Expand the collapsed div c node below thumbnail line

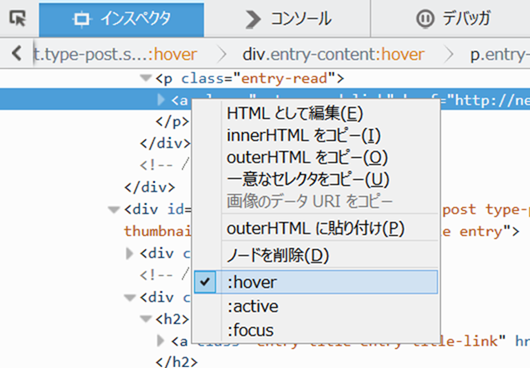pos(129,253)
